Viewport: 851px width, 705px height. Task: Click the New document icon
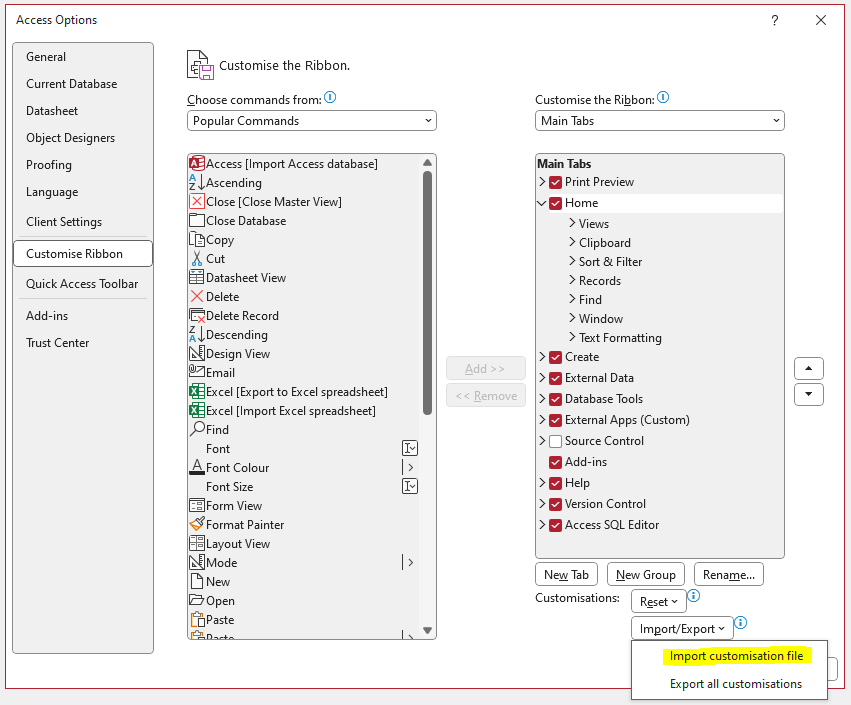(x=196, y=581)
